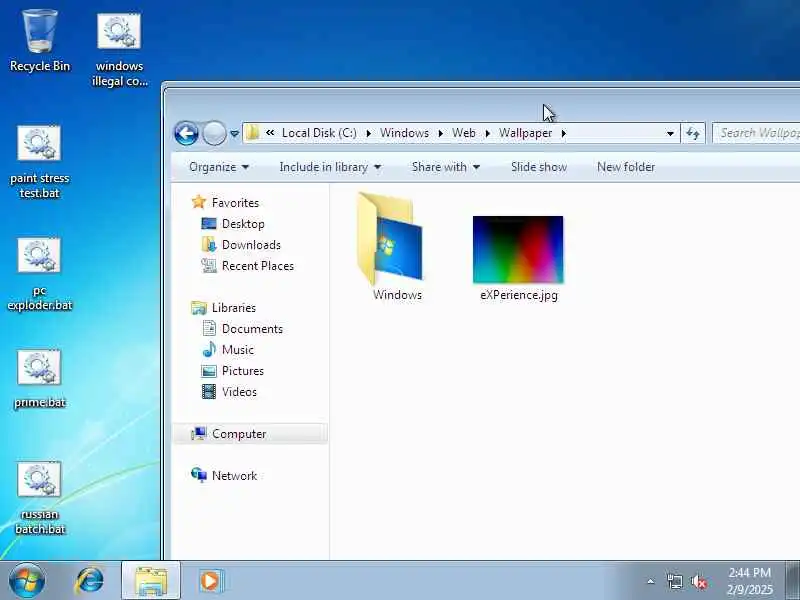Click the Back navigation arrow in Explorer
800x600 pixels.
click(x=186, y=134)
